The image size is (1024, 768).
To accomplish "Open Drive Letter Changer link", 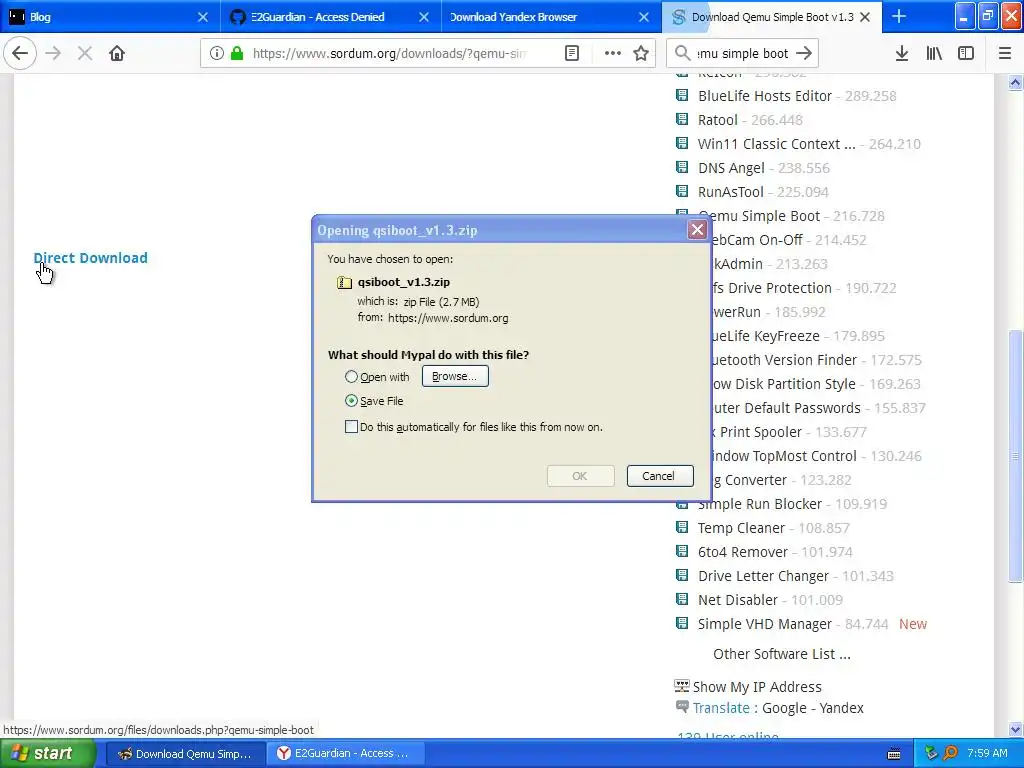I will pyautogui.click(x=763, y=576).
